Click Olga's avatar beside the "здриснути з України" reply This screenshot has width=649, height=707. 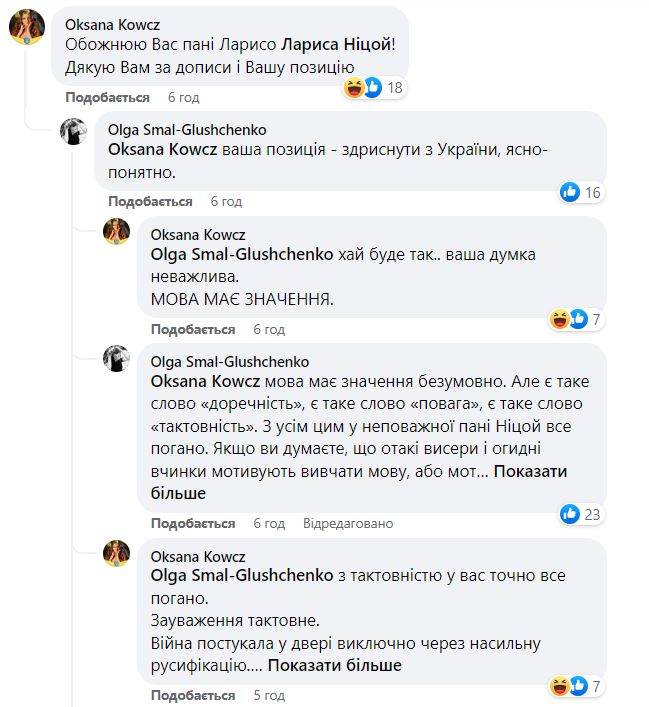click(74, 133)
